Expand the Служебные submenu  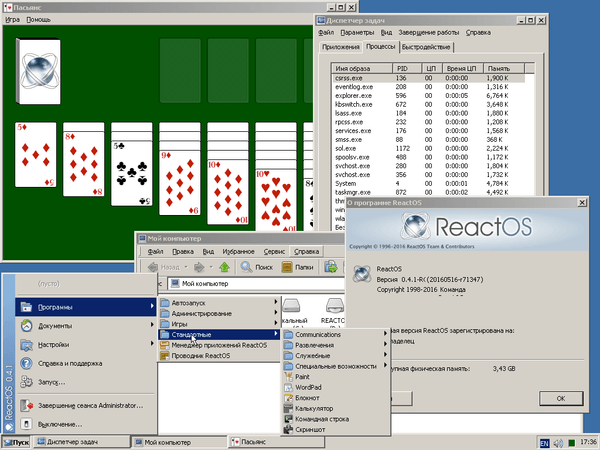[336, 356]
